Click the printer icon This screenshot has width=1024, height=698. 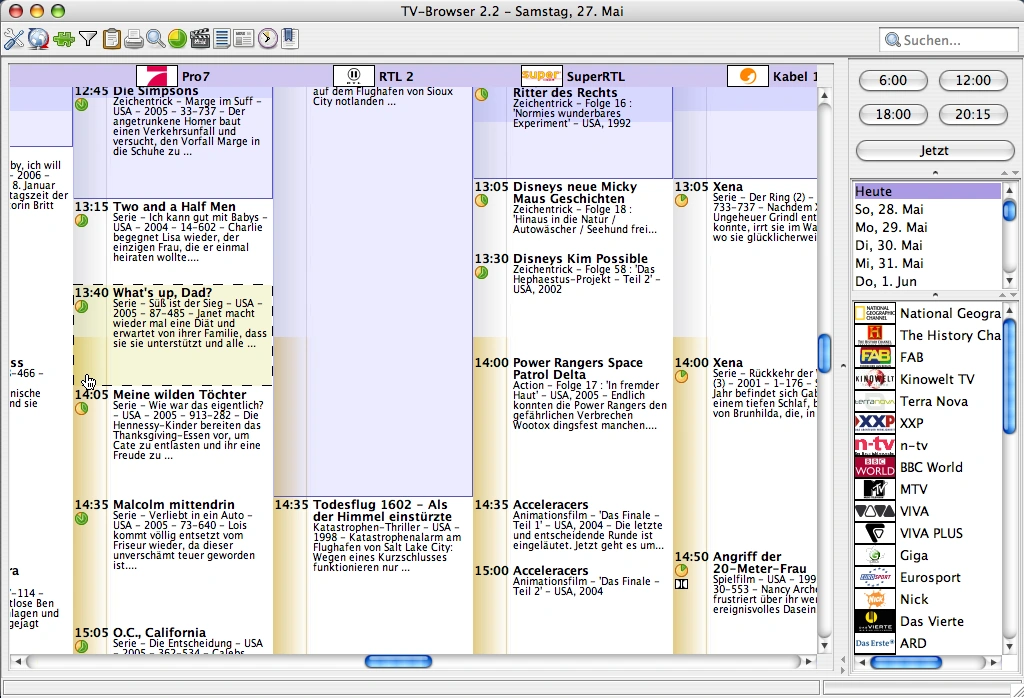click(x=133, y=39)
